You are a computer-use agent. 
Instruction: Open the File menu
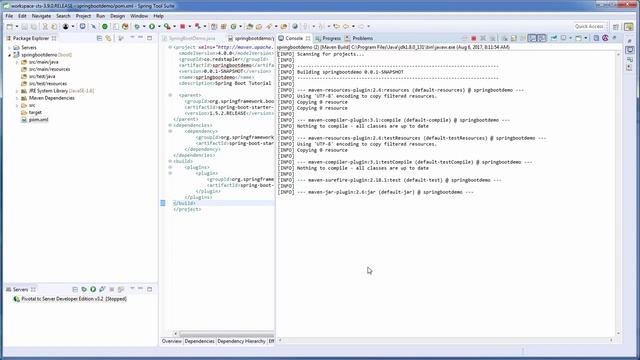pos(9,16)
